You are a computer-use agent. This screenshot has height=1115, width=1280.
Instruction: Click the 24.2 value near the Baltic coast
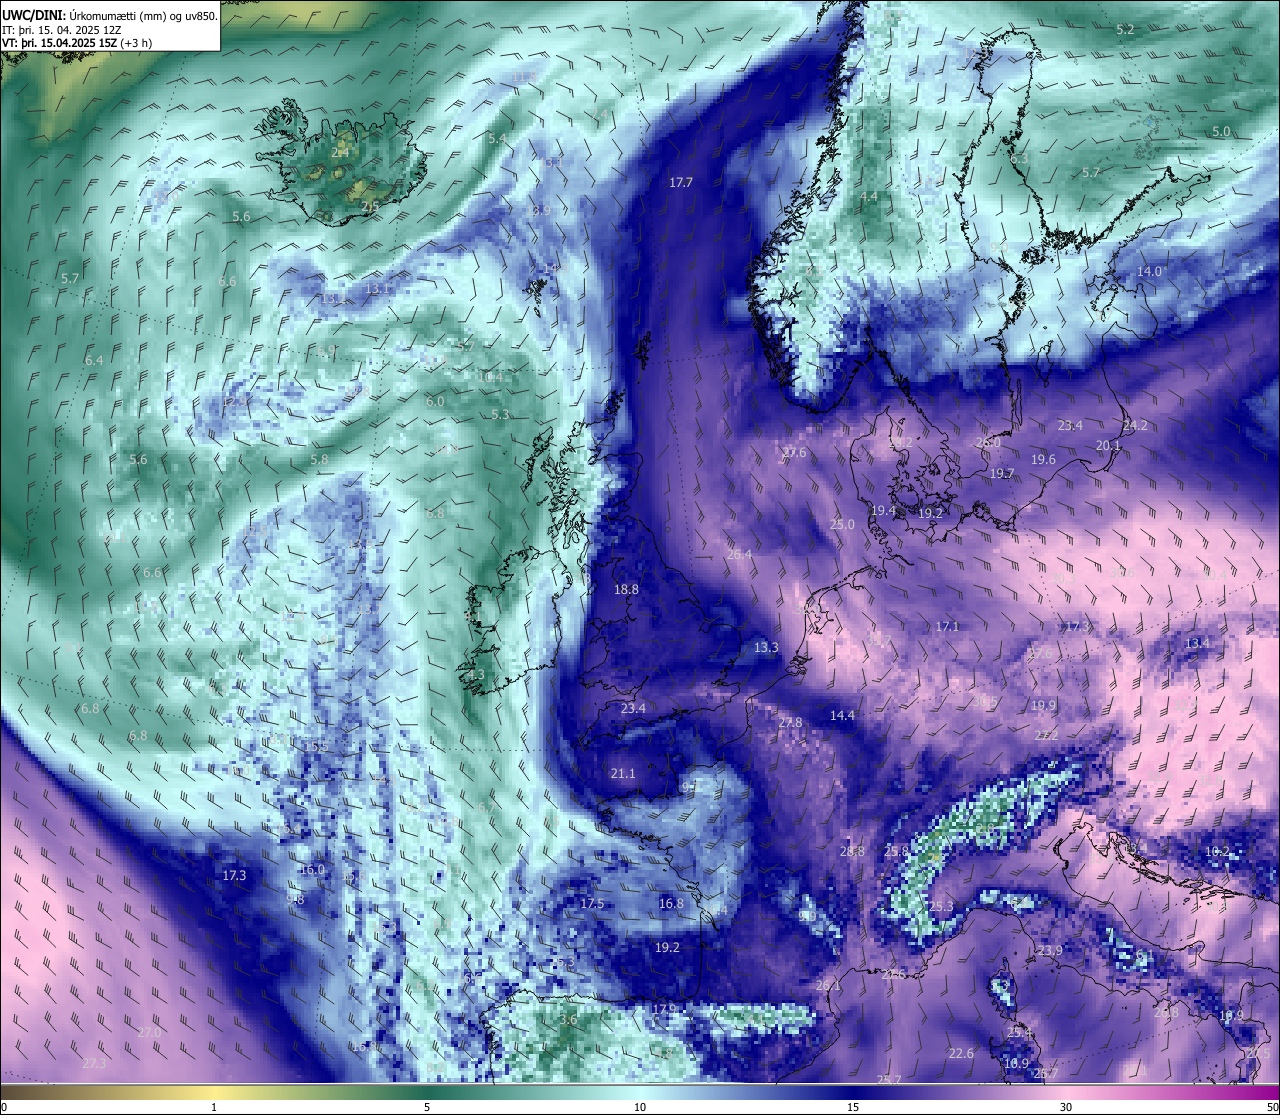(x=1135, y=425)
